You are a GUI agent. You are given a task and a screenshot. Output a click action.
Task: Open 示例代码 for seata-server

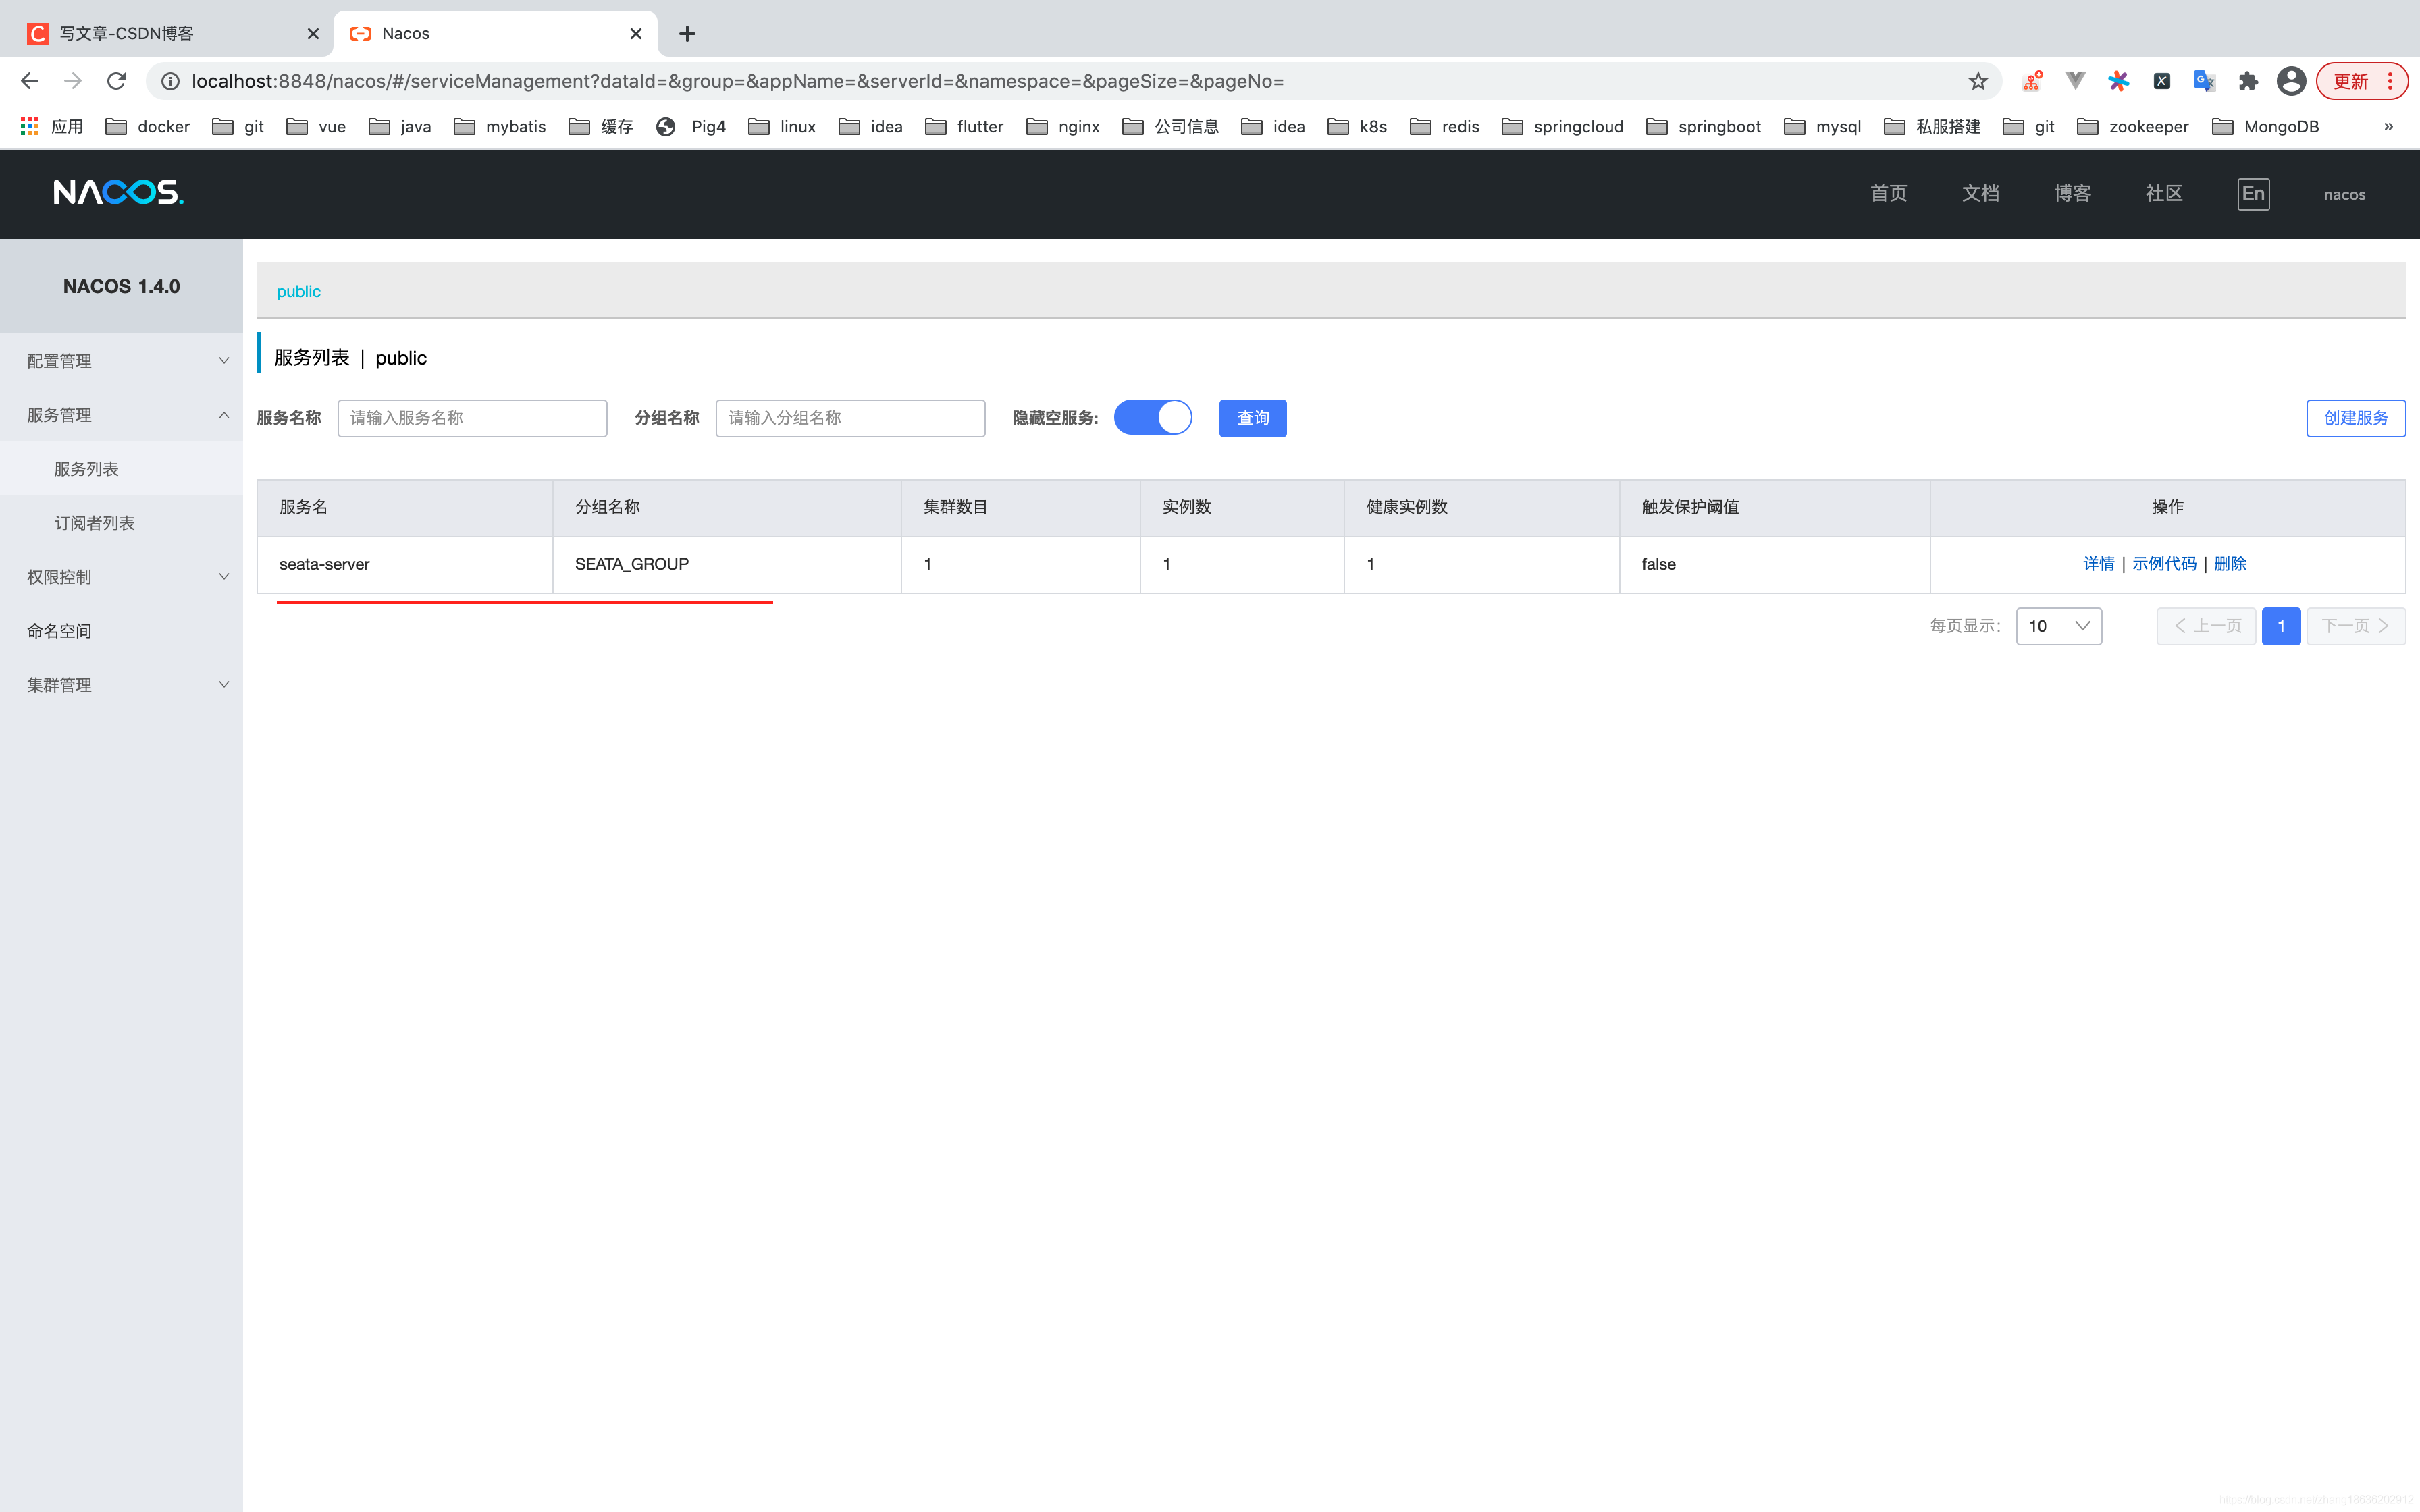(2164, 564)
